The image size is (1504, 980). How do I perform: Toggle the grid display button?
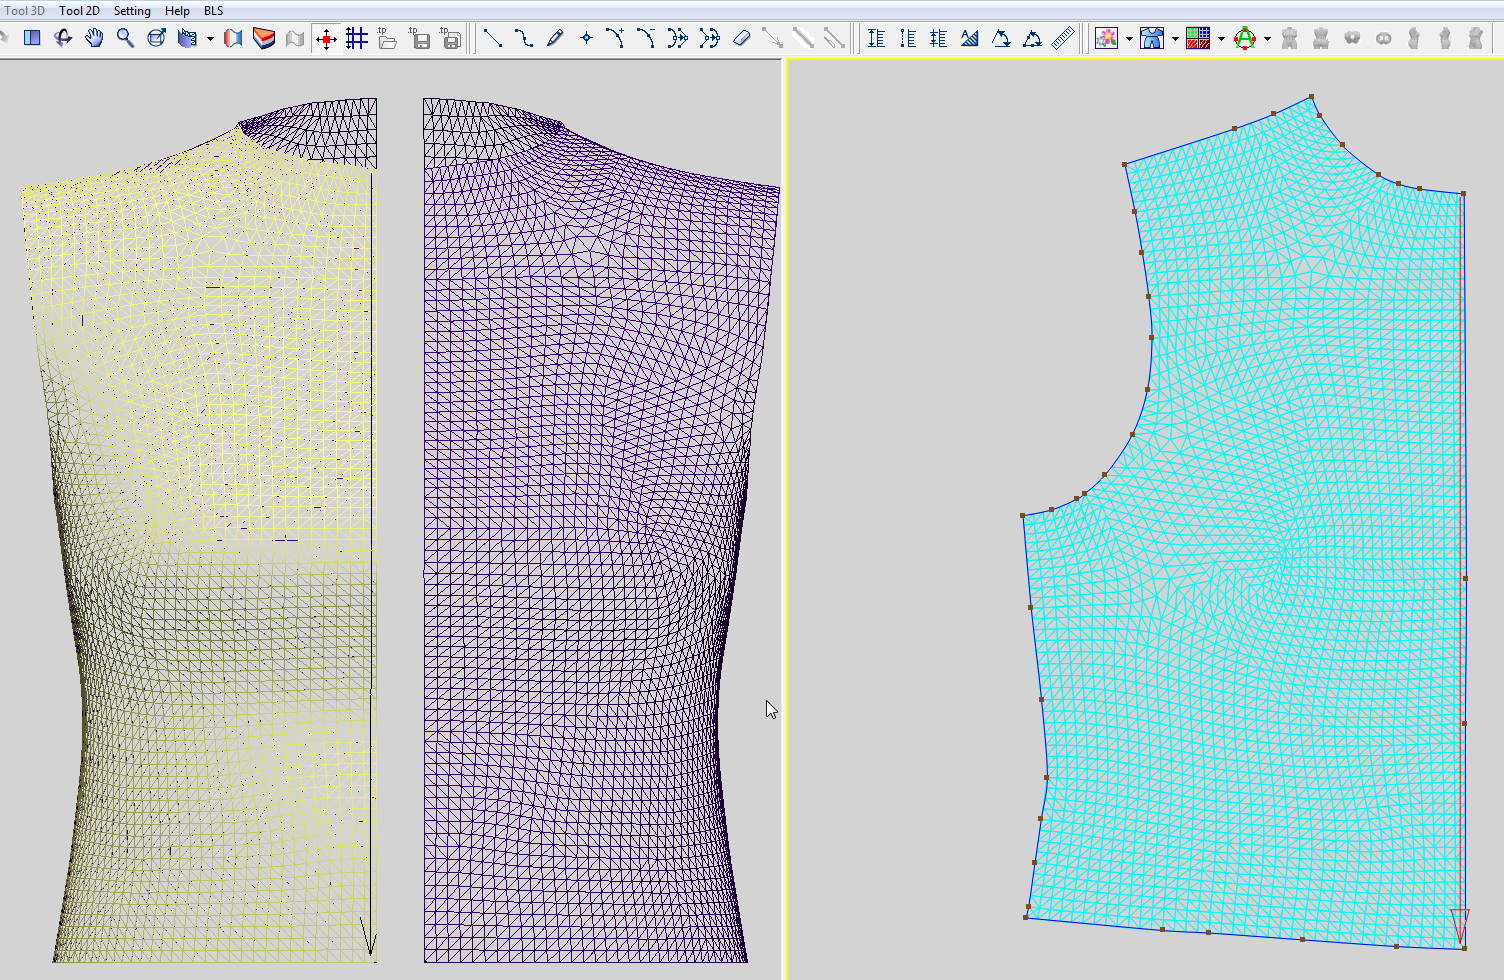(x=357, y=38)
